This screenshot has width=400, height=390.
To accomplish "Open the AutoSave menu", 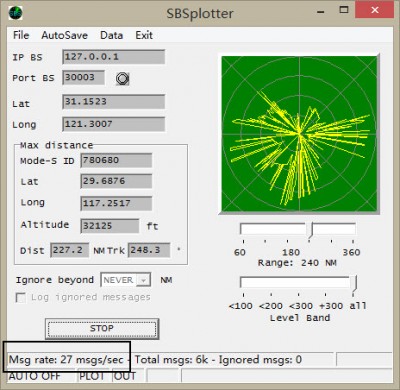I will click(x=65, y=35).
